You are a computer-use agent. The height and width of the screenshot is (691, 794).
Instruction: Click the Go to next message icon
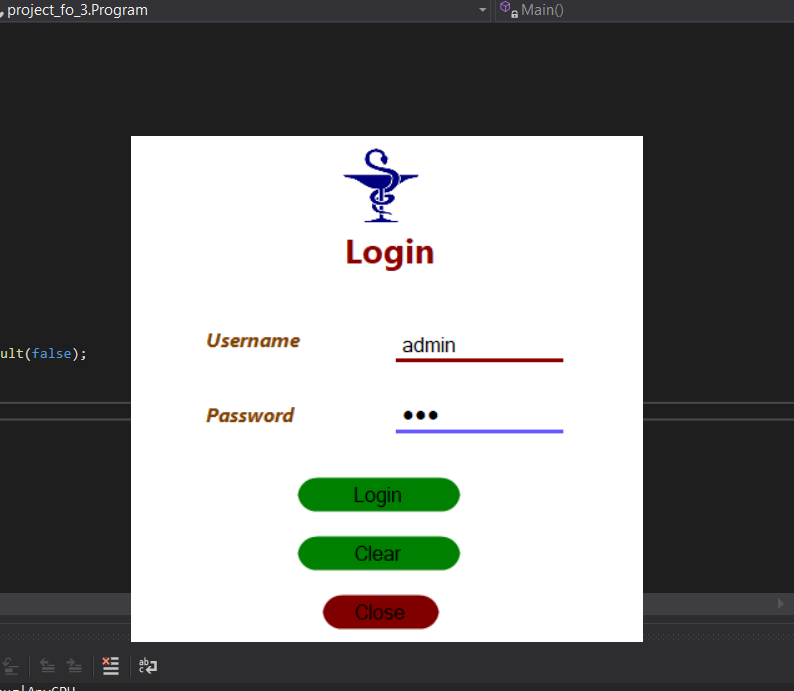74,666
